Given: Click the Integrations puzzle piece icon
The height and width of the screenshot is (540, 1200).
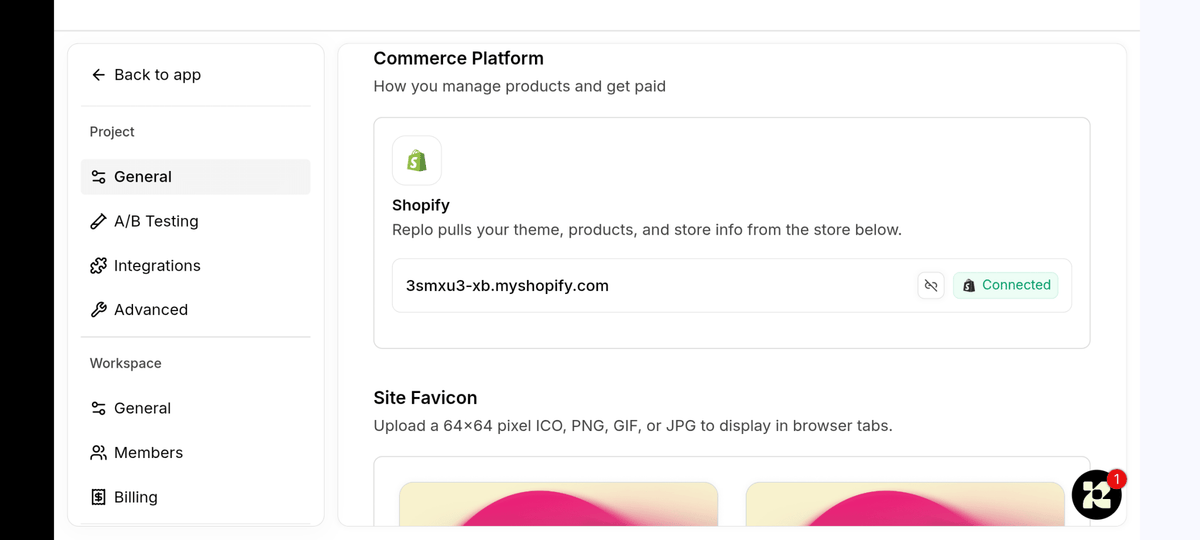Looking at the screenshot, I should point(98,266).
